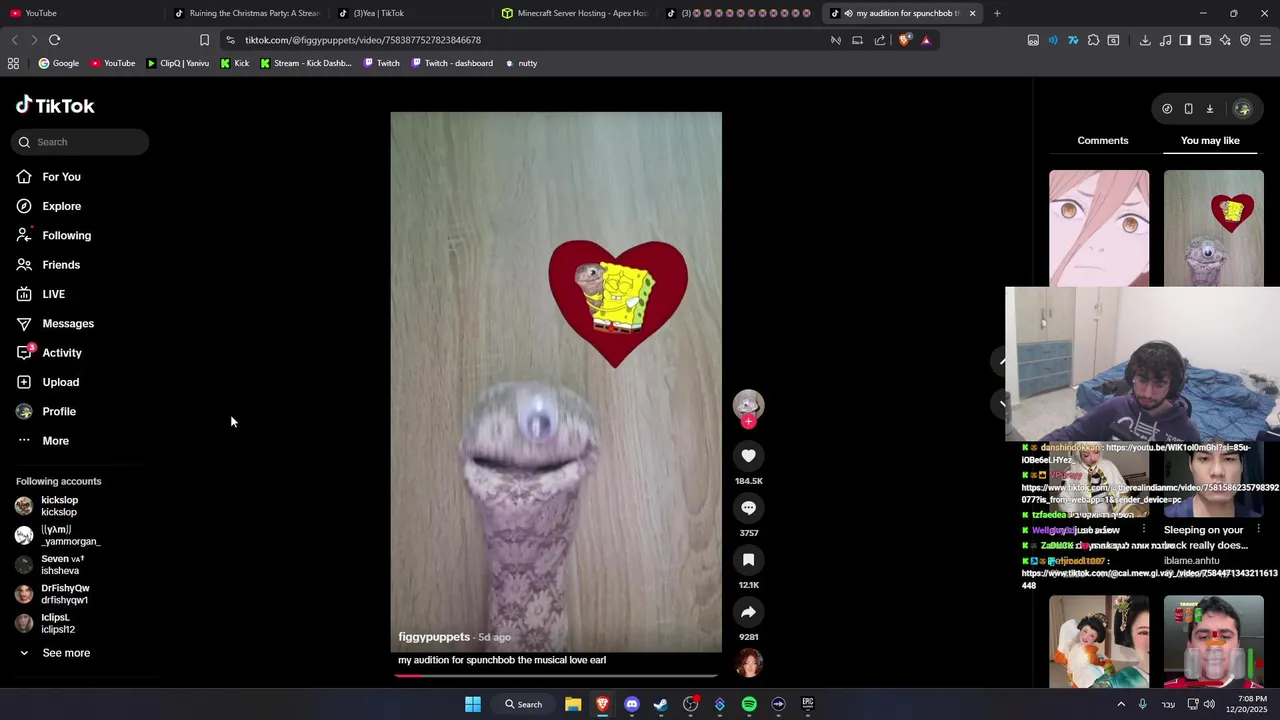Viewport: 1280px width, 720px height.
Task: Open the Upload page
Action: (47, 382)
